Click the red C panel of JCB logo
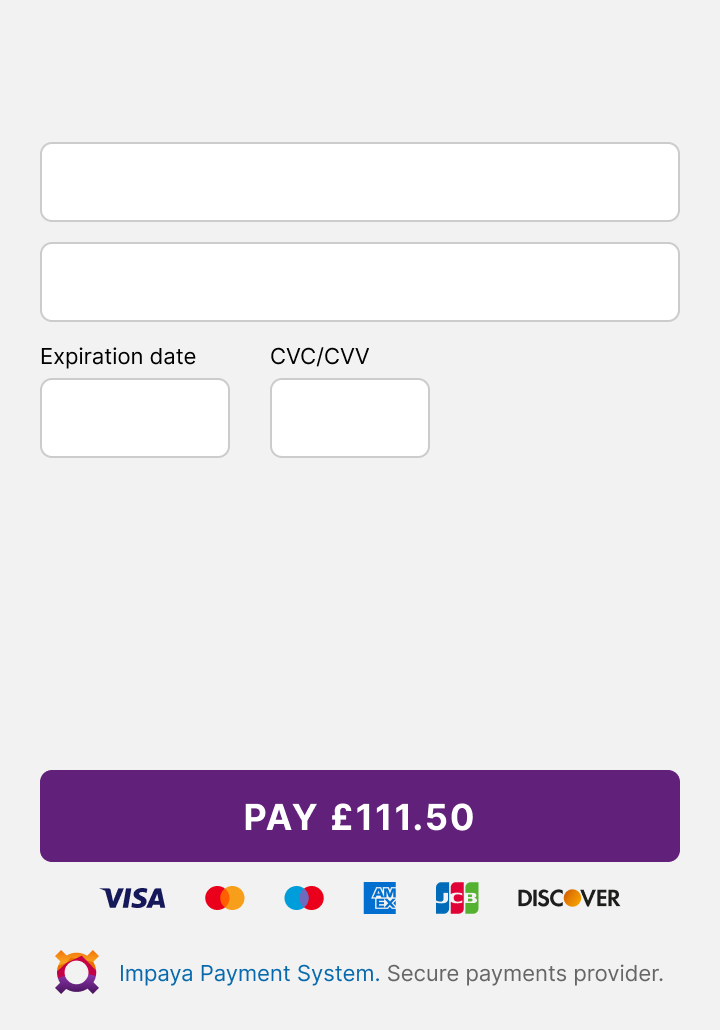This screenshot has height=1030, width=720. click(457, 898)
